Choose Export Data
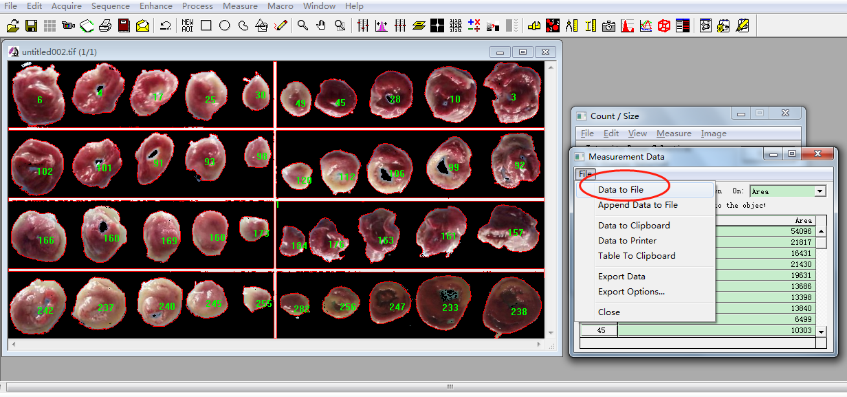This screenshot has width=847, height=397. point(645,276)
